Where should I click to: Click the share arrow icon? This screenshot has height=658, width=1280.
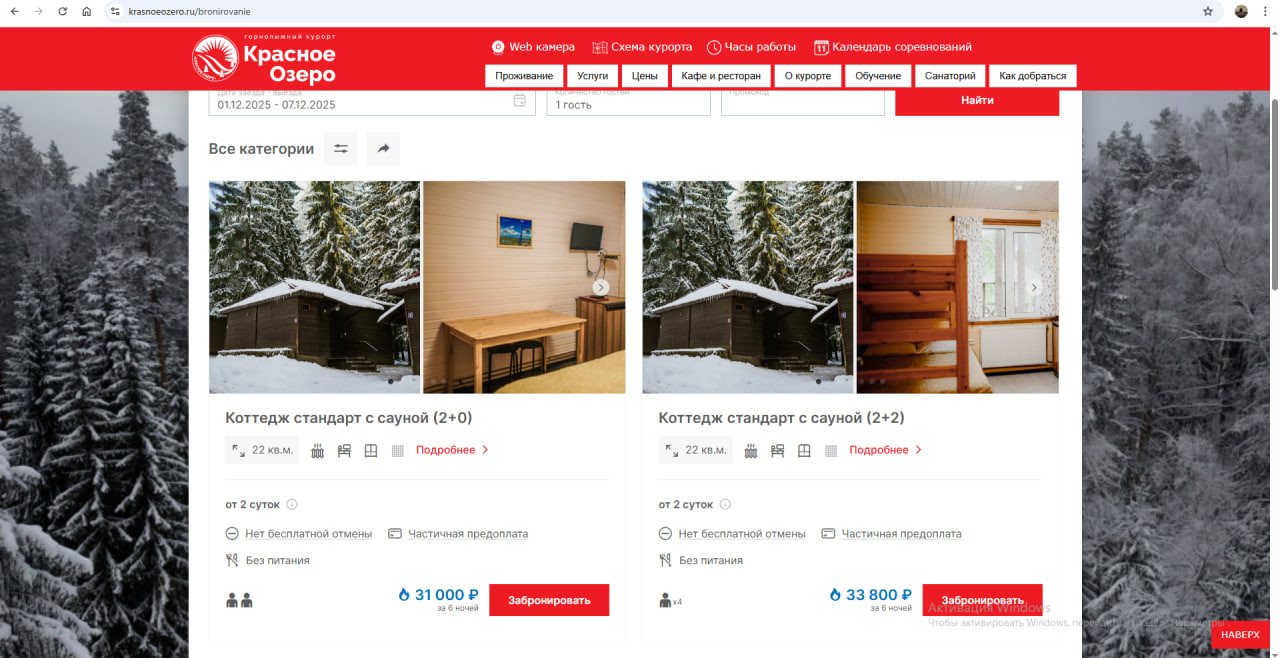coord(383,149)
